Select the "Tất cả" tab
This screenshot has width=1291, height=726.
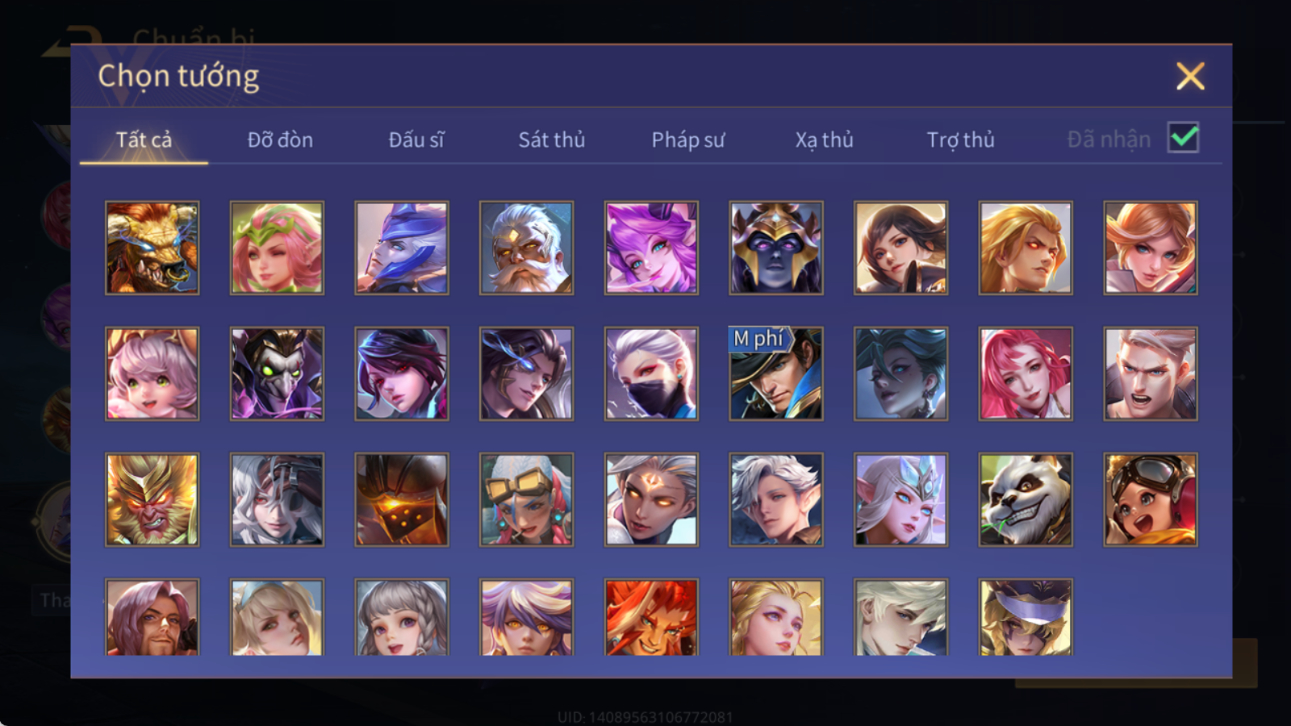[x=144, y=140]
